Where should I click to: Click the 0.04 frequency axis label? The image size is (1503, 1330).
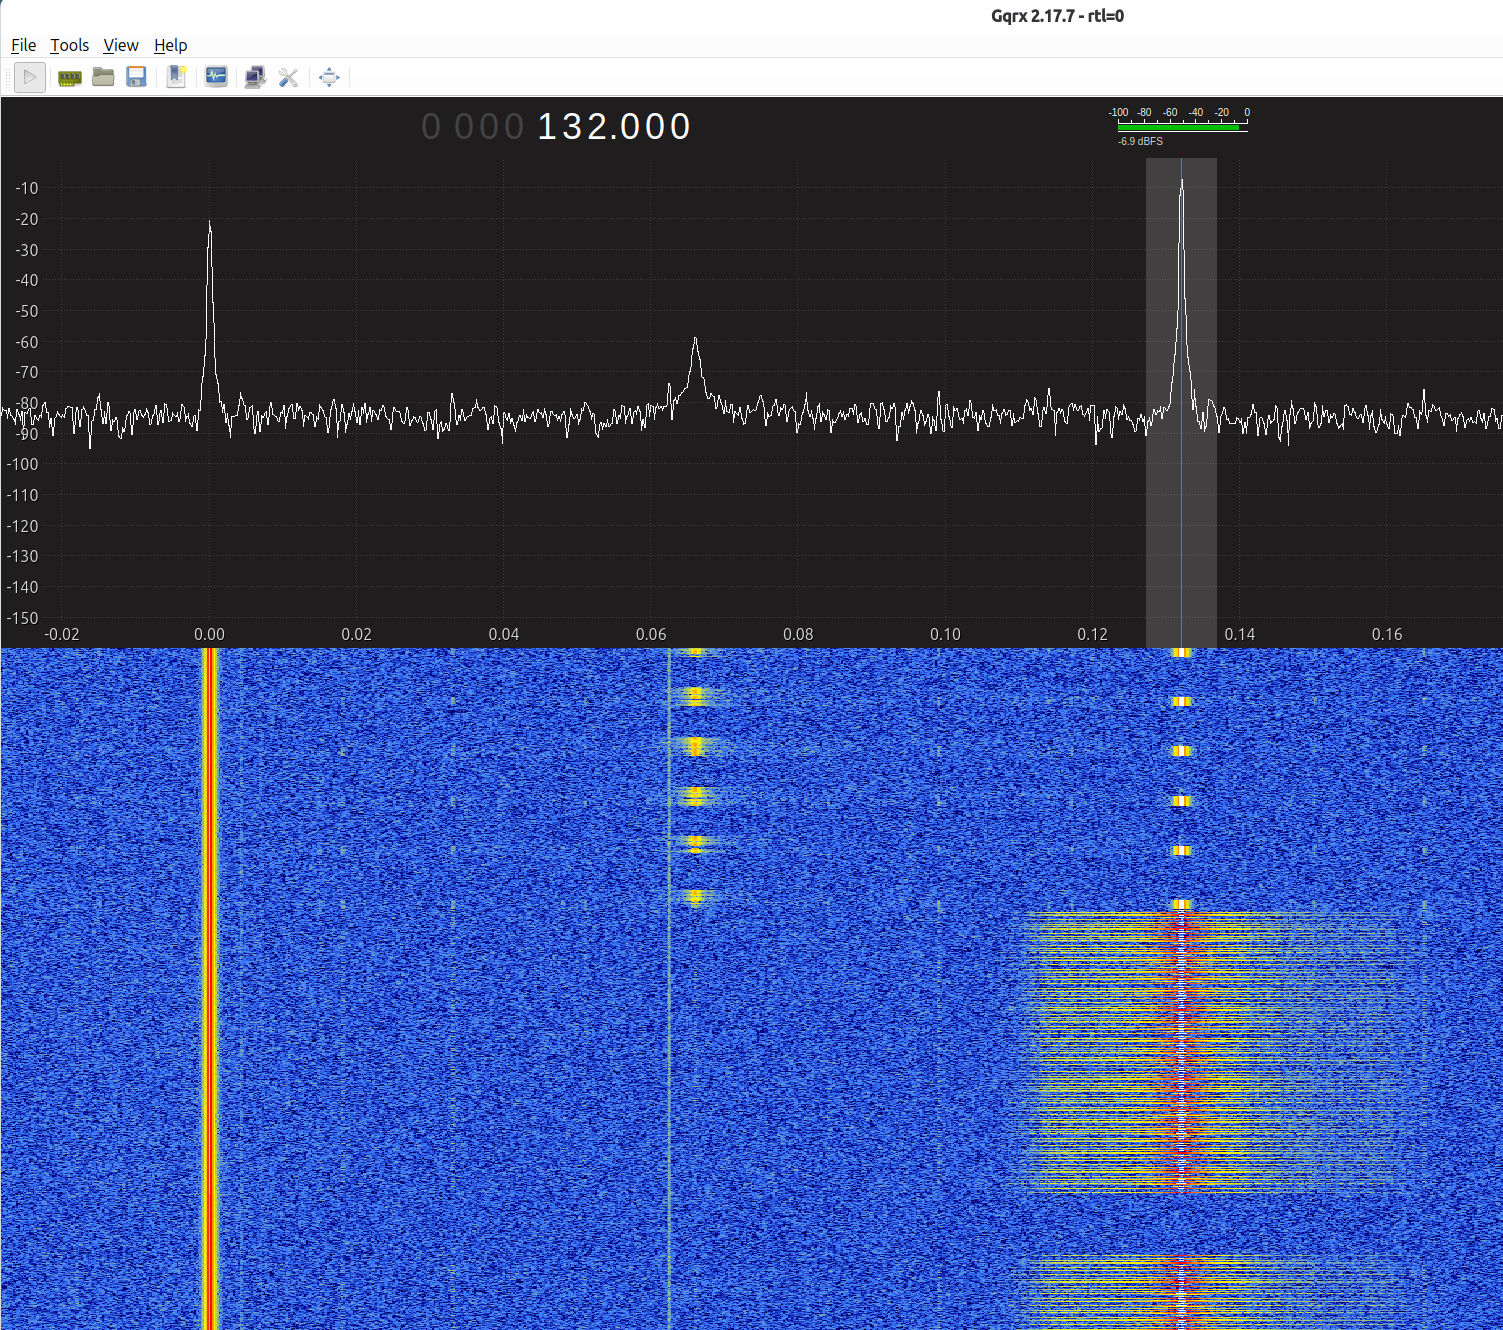pyautogui.click(x=504, y=634)
